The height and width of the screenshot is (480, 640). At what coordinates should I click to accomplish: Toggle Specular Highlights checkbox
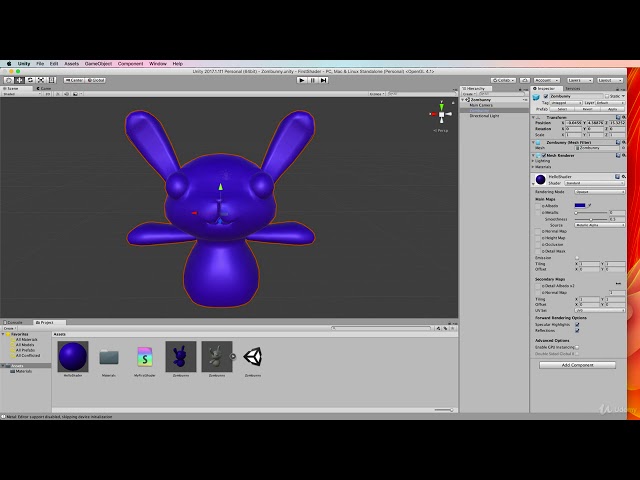click(x=577, y=324)
